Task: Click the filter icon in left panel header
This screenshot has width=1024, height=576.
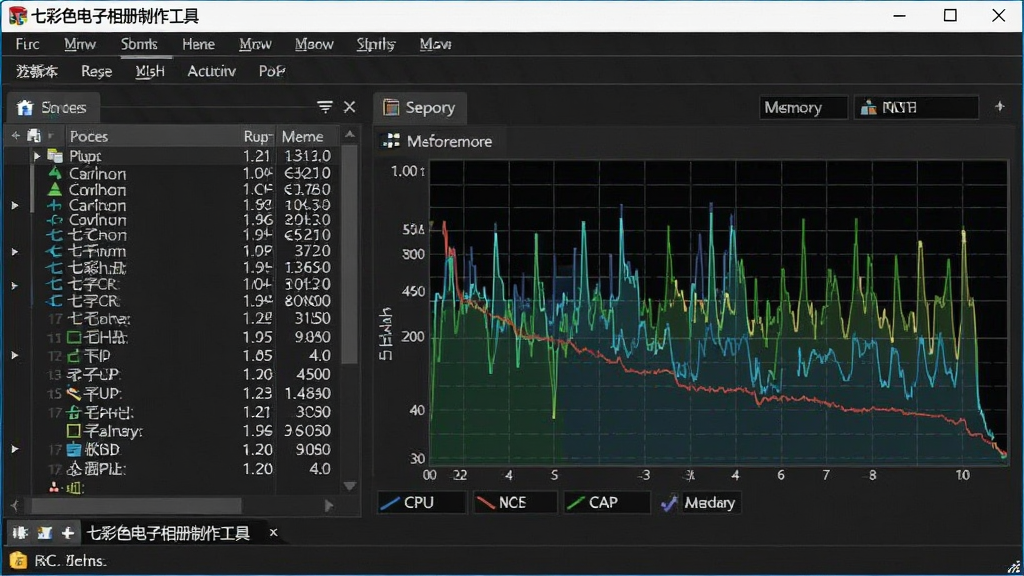Action: pos(325,106)
